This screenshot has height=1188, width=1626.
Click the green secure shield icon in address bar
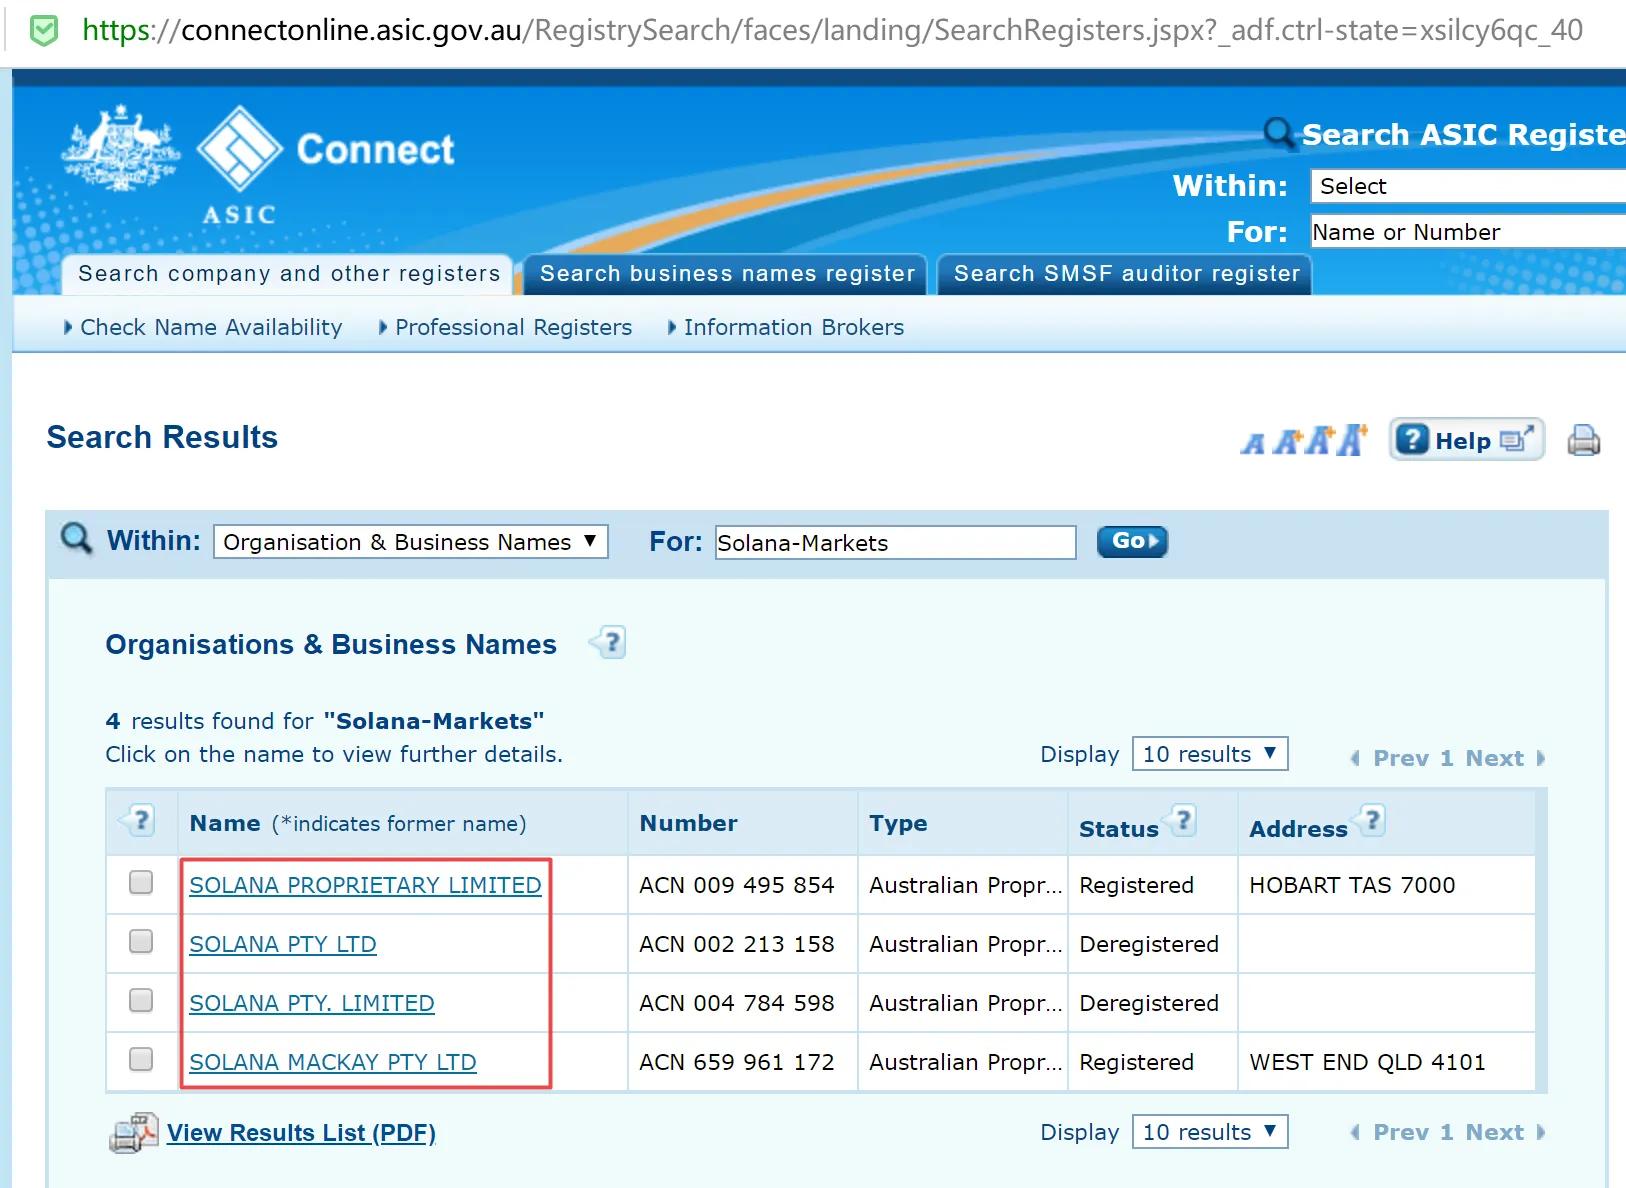pos(44,31)
